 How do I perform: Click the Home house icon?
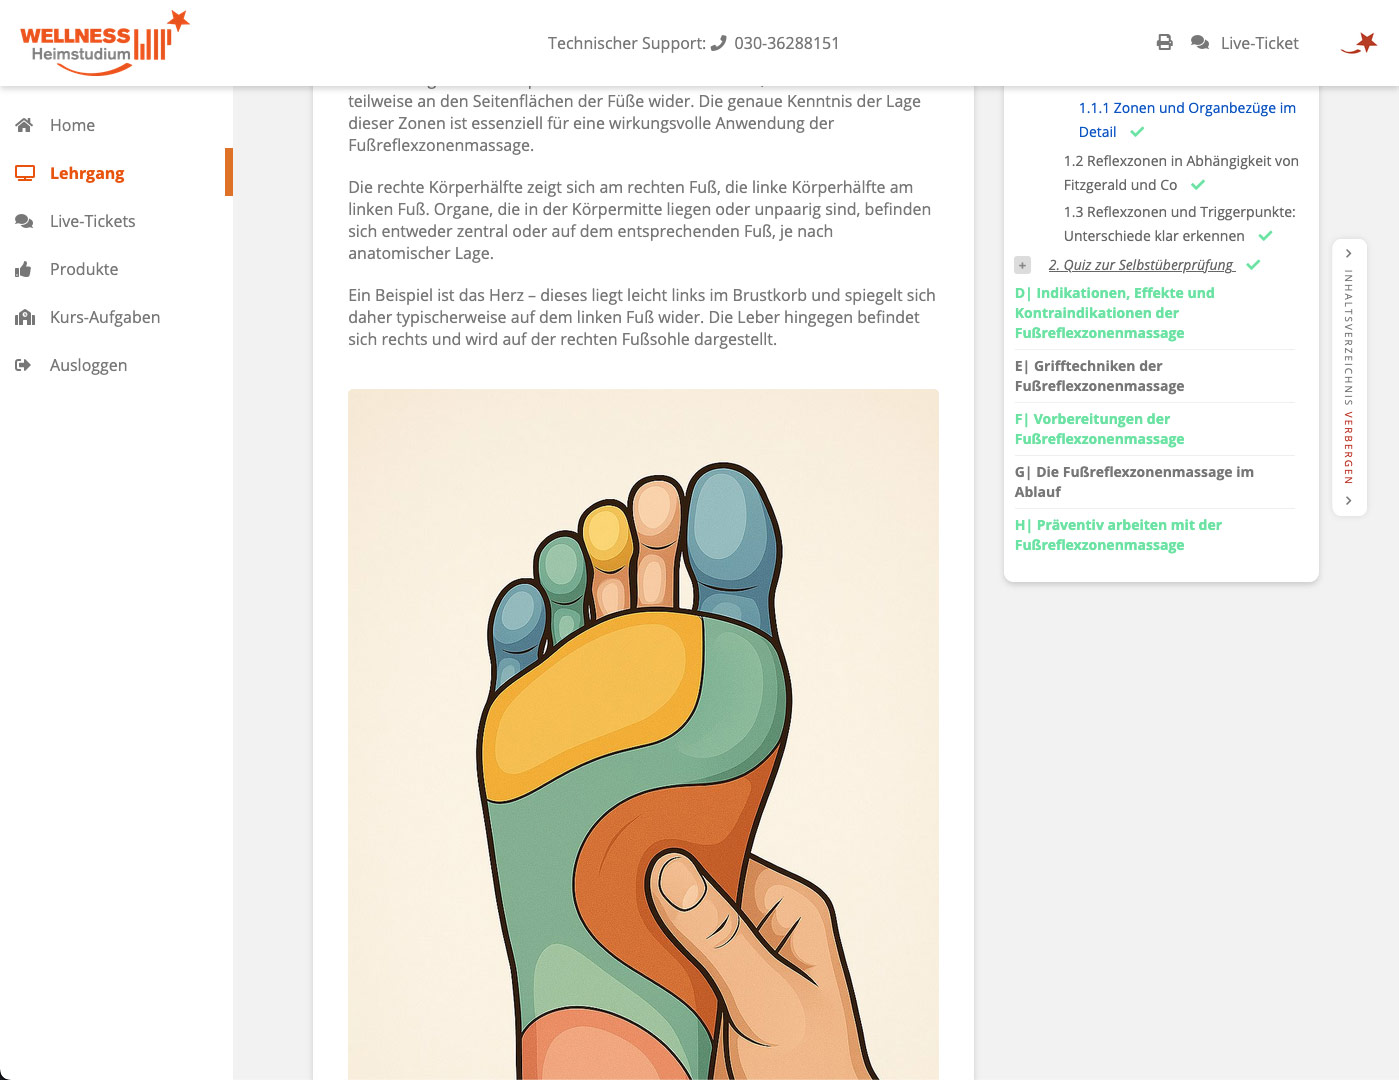click(x=25, y=125)
